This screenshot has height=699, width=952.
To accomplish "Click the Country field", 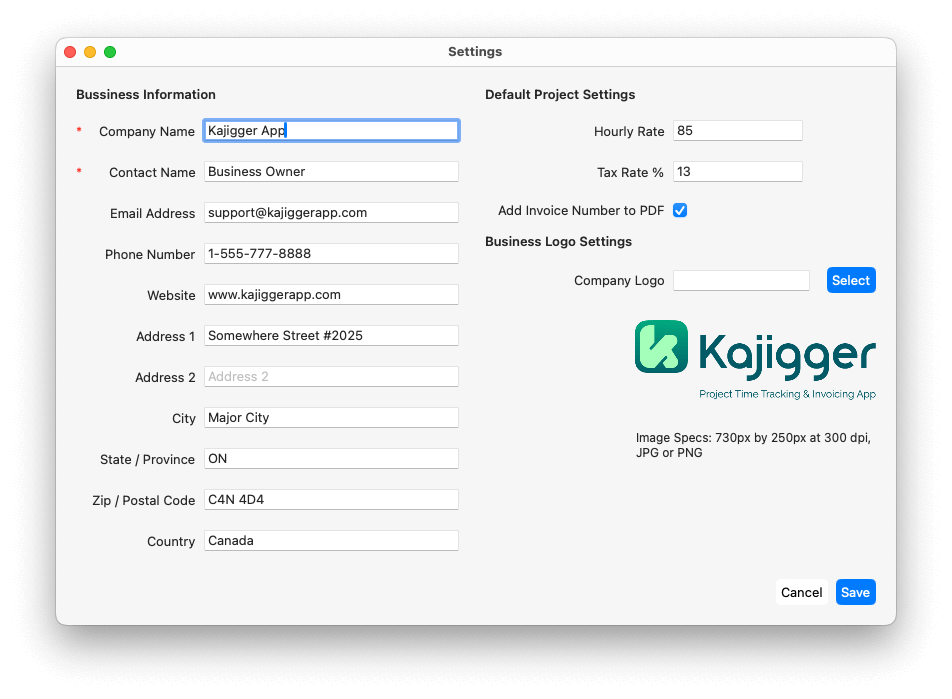I will (331, 540).
